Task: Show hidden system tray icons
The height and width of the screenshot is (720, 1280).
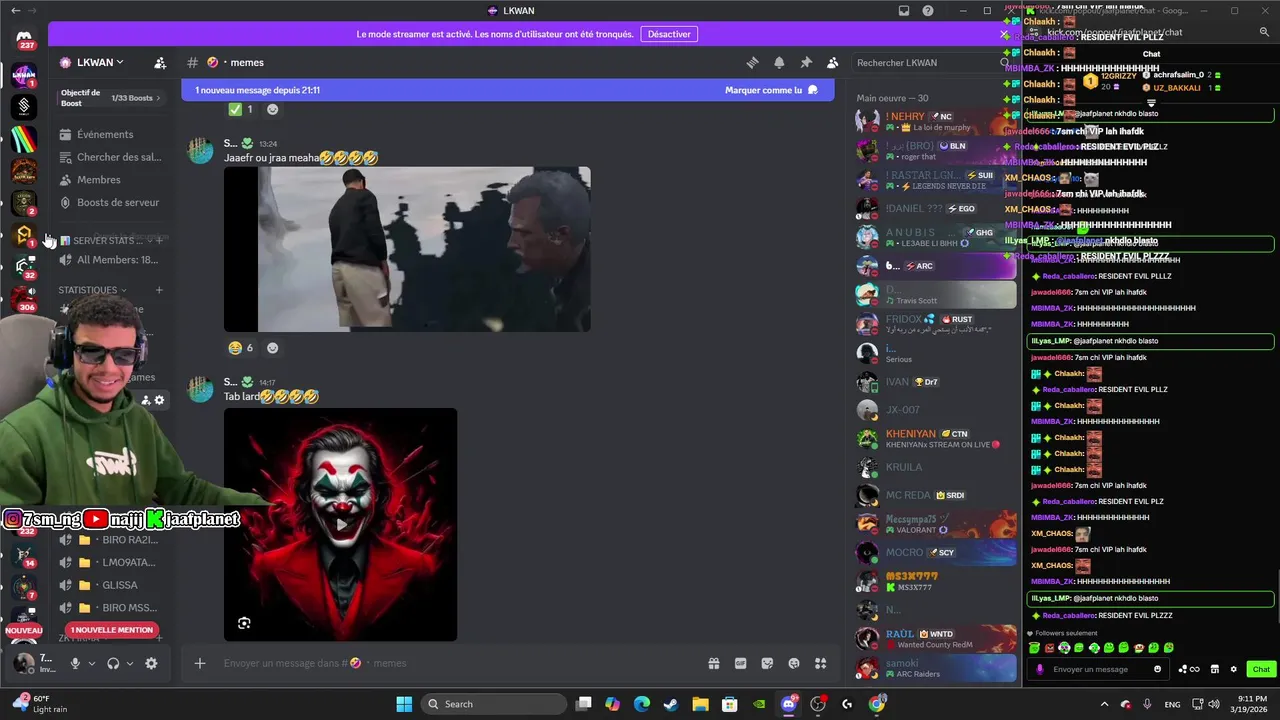Action: (x=1105, y=704)
